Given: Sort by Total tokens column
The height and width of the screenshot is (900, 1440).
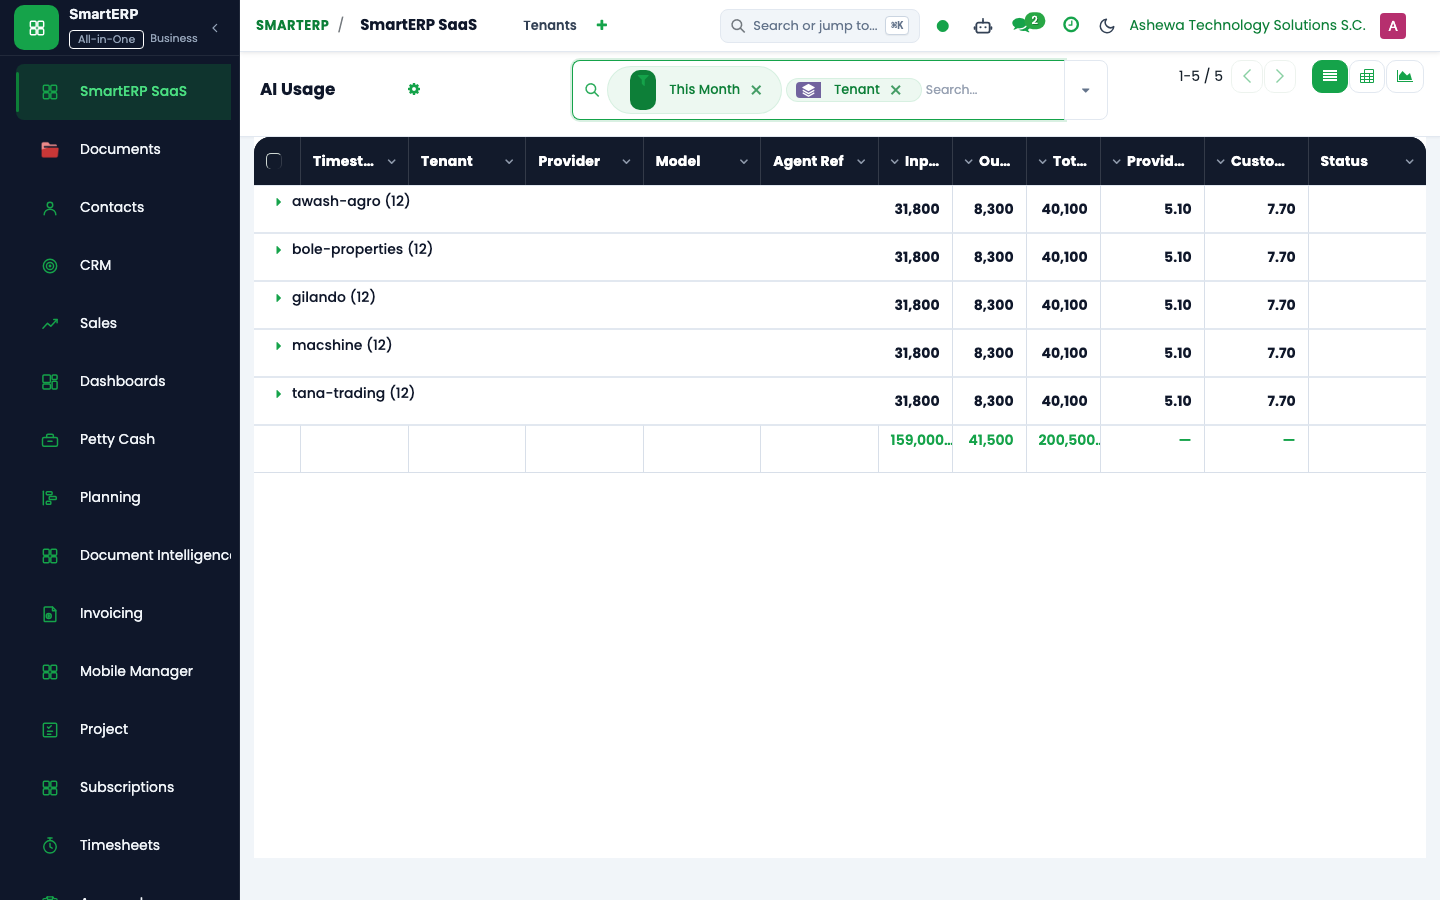Looking at the screenshot, I should click(x=1063, y=161).
